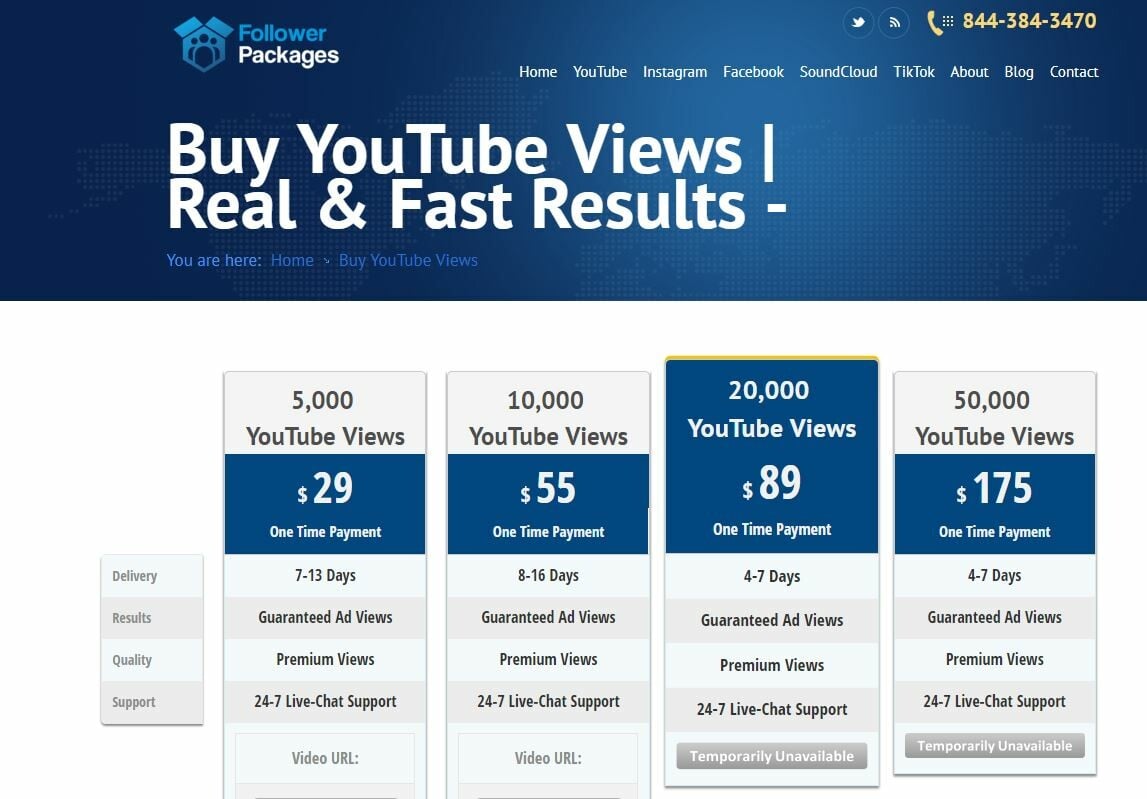Click One Time Payment under $89
Screen dimensions: 1147x799
pos(772,530)
